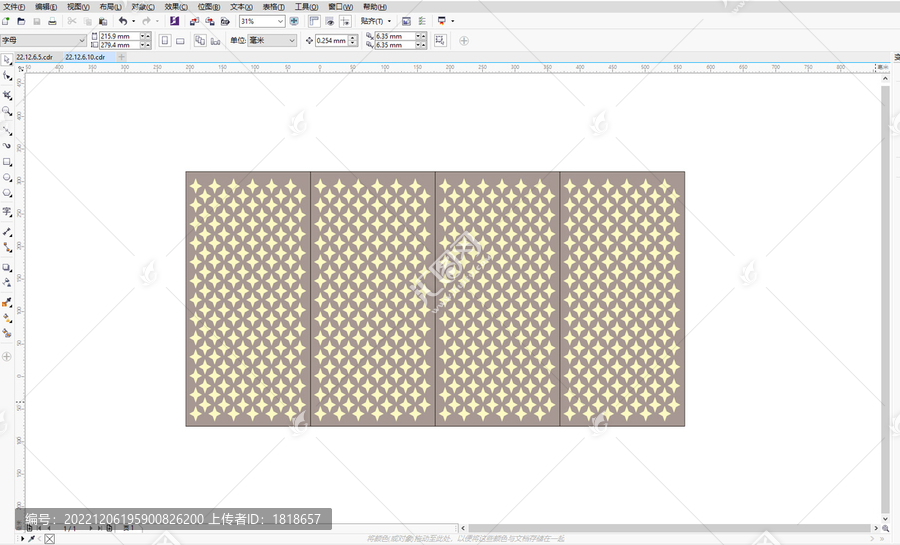The width and height of the screenshot is (900, 545).
Task: Click the new document tab plus
Action: [x=121, y=57]
